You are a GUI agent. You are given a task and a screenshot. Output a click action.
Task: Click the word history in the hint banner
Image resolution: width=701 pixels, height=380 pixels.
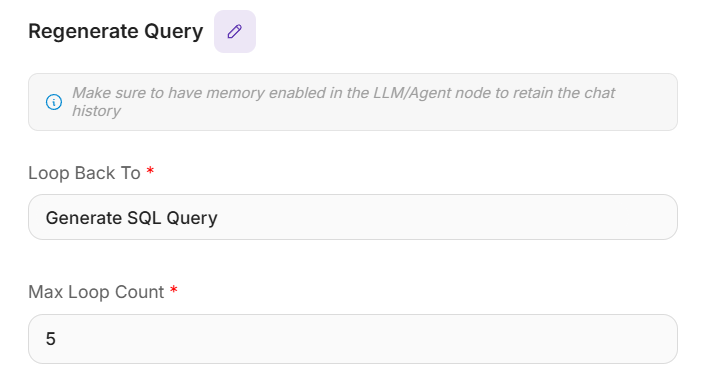click(x=97, y=111)
